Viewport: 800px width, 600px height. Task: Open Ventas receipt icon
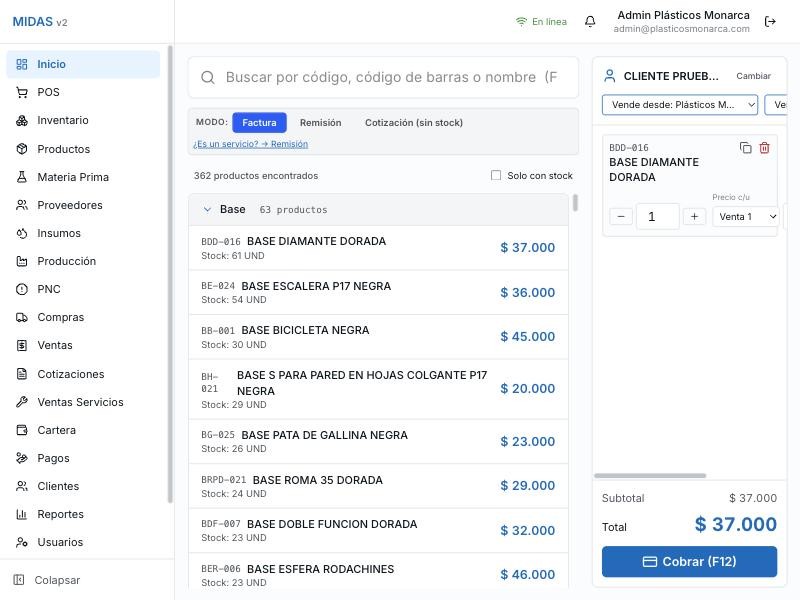(22, 345)
